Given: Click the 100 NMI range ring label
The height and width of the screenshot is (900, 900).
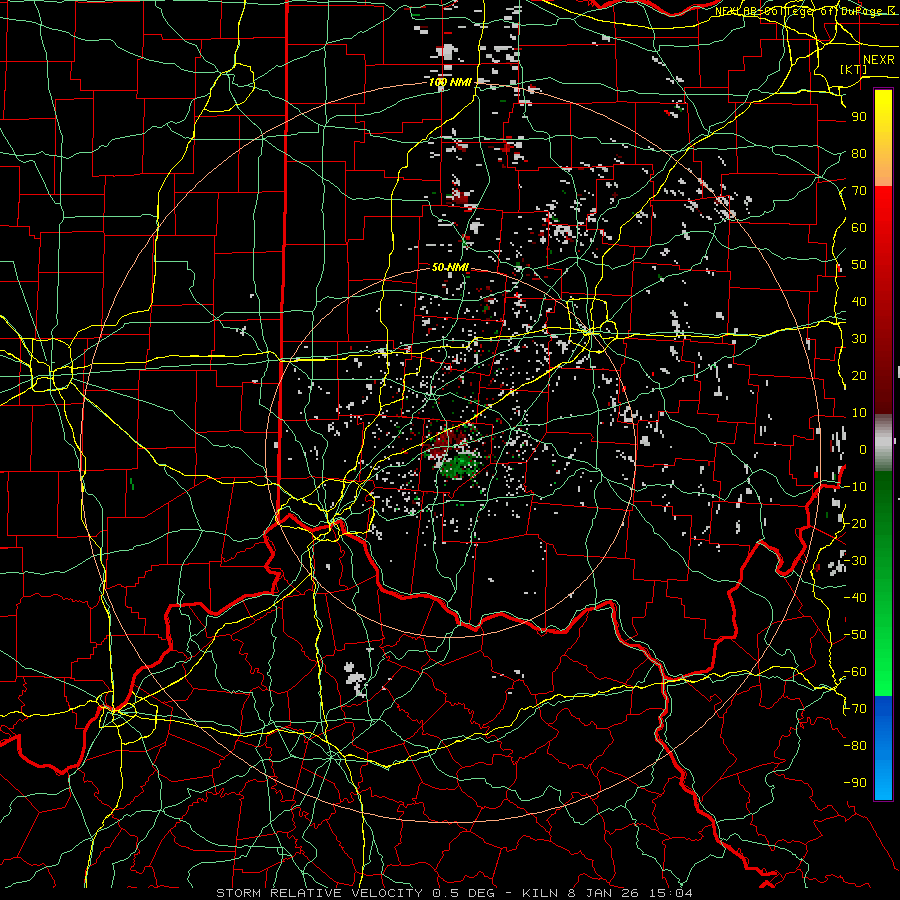Looking at the screenshot, I should coord(450,82).
